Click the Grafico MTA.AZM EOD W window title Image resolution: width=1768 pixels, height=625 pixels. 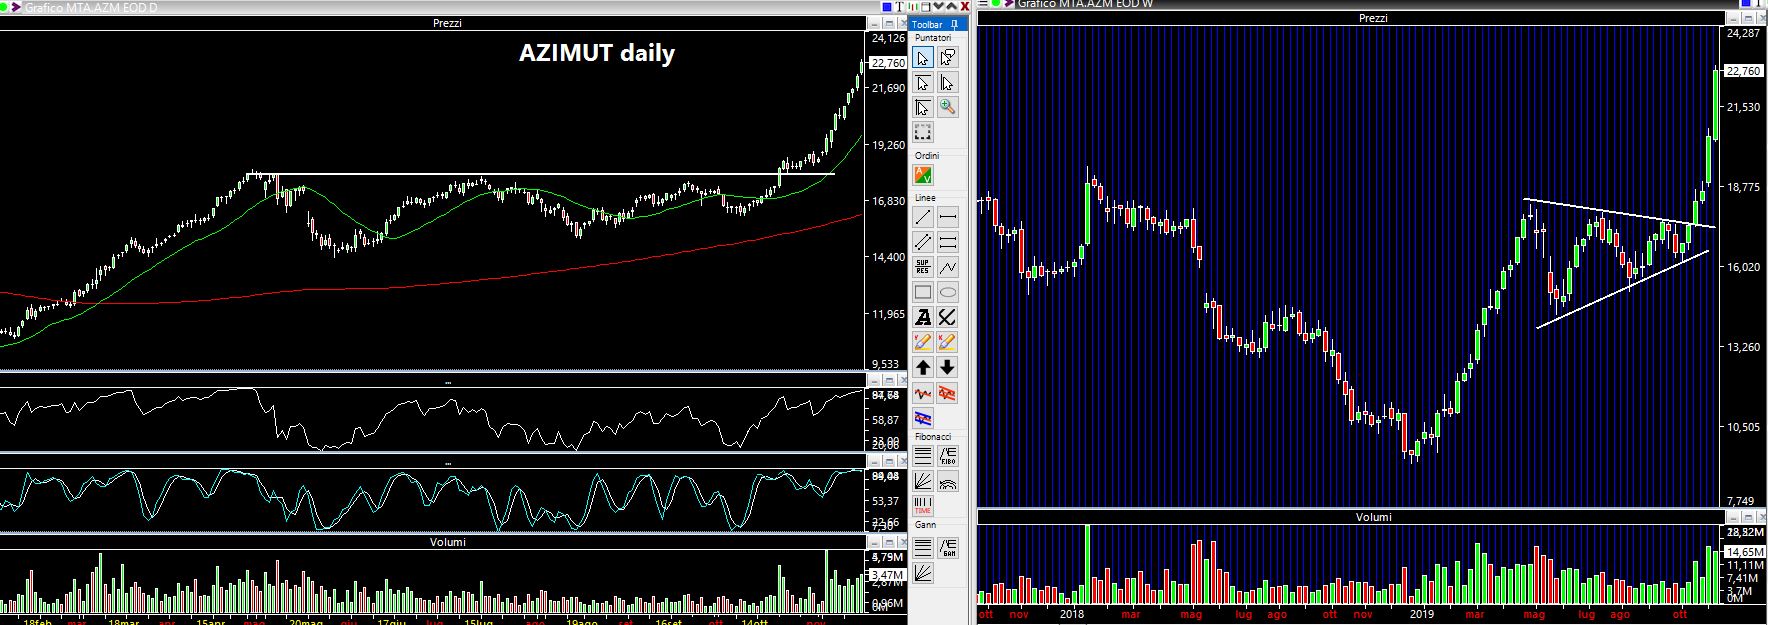click(x=1085, y=4)
